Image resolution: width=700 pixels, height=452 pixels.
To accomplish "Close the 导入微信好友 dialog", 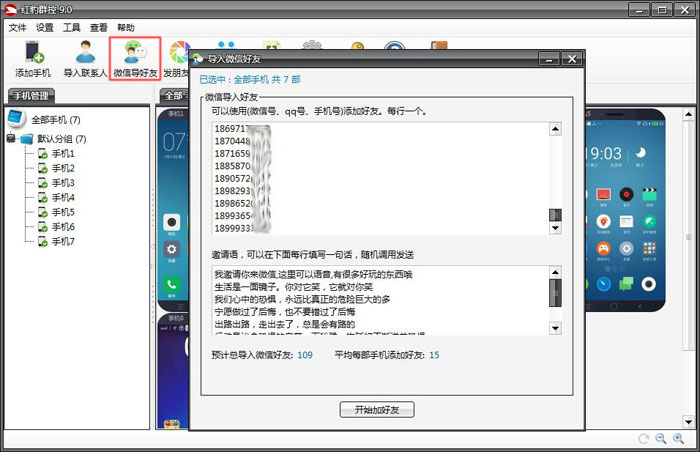I will click(x=572, y=59).
